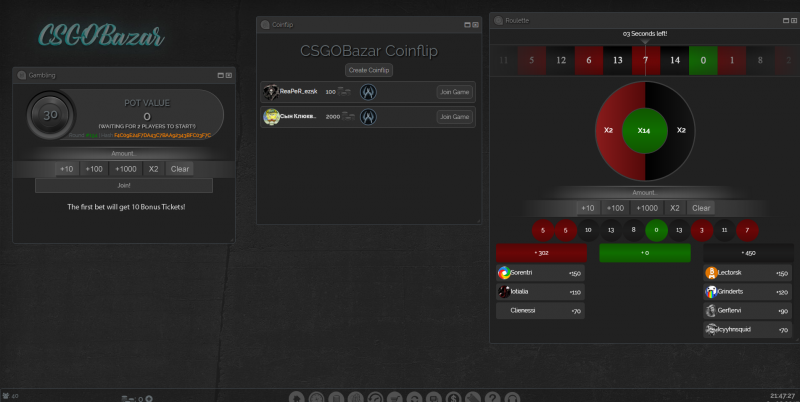Viewport: 800px width, 402px height.
Task: Click the CSGOBazar logo
Action: 101,36
